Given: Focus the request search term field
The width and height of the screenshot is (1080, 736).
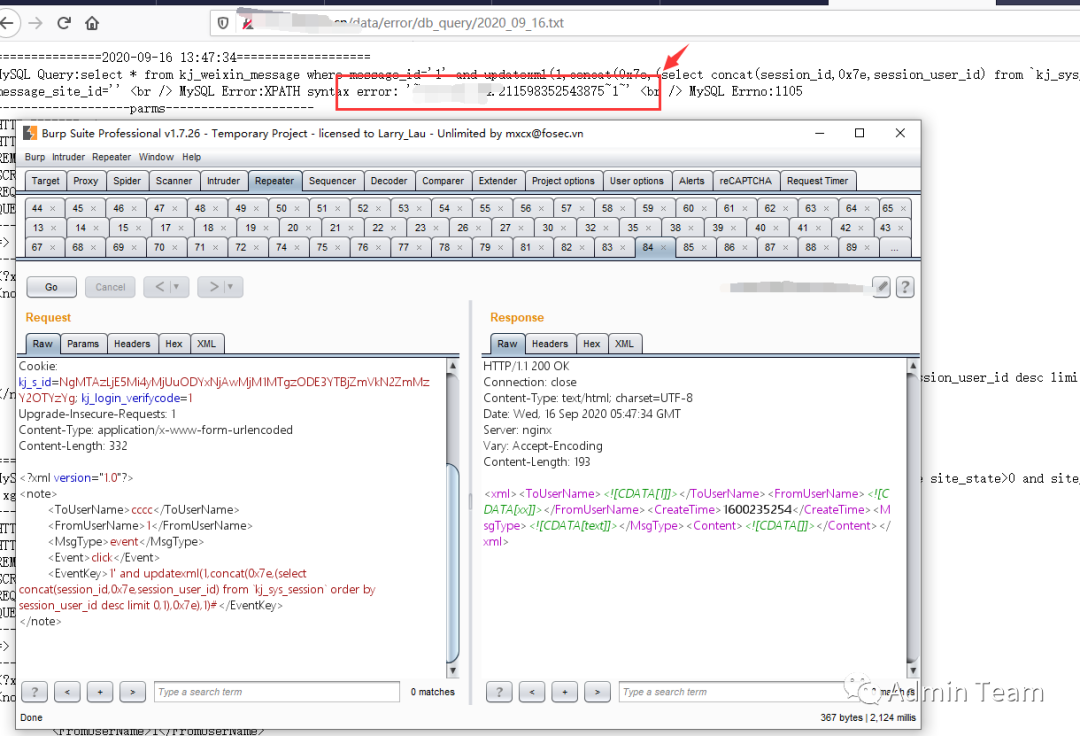Looking at the screenshot, I should coord(277,691).
